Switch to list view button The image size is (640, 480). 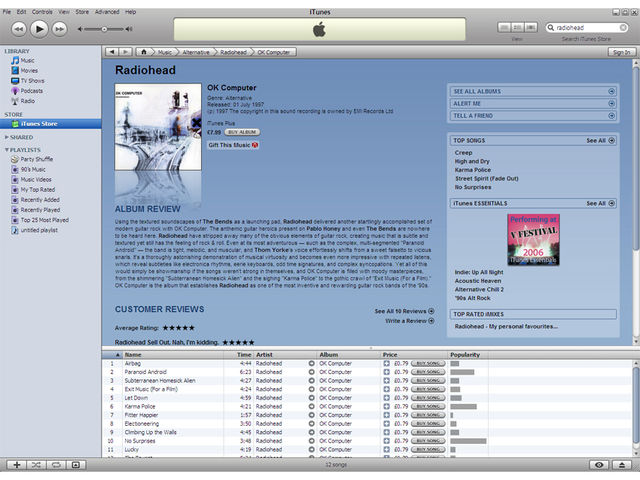point(504,27)
